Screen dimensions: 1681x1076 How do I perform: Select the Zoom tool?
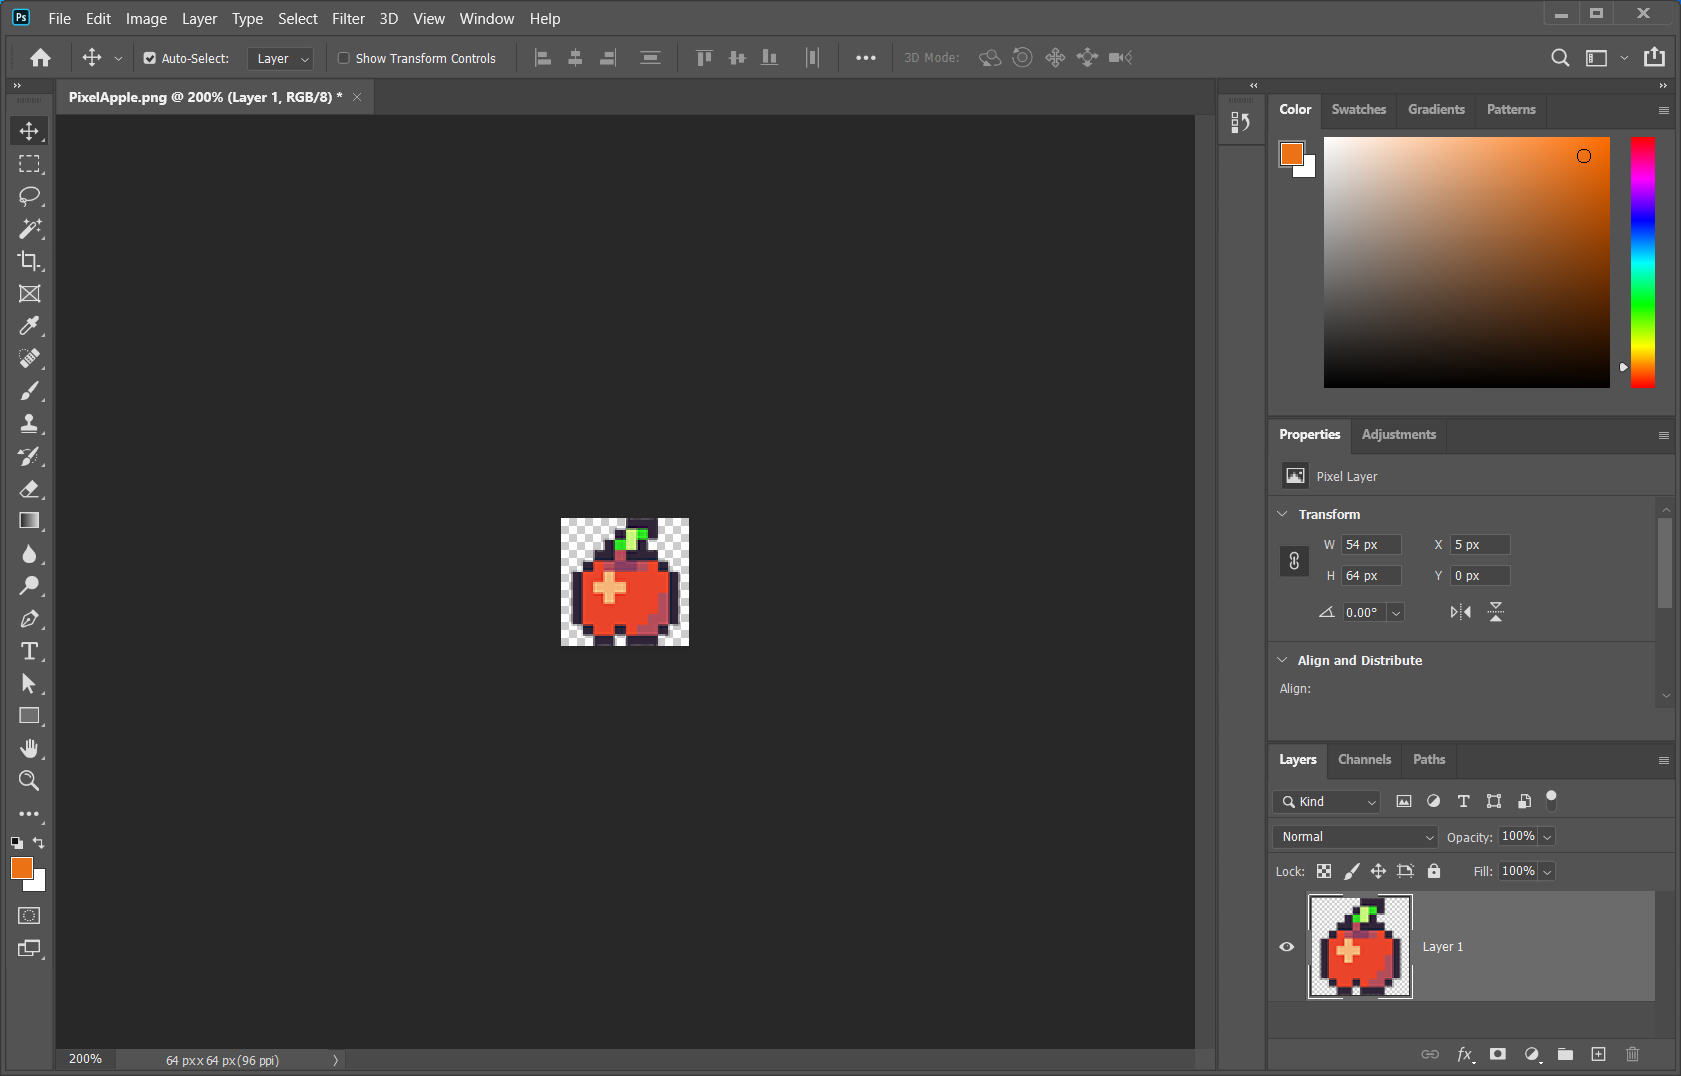[x=29, y=781]
